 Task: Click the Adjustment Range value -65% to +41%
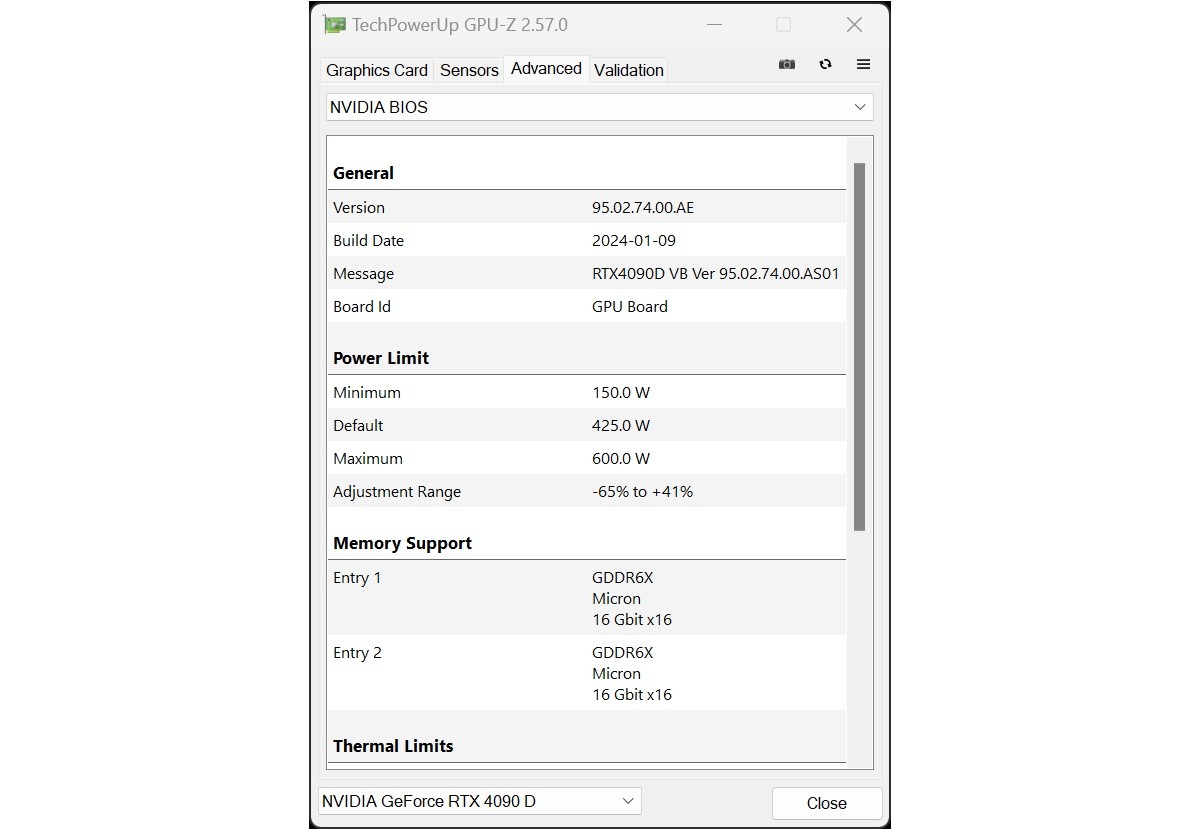[x=643, y=492]
